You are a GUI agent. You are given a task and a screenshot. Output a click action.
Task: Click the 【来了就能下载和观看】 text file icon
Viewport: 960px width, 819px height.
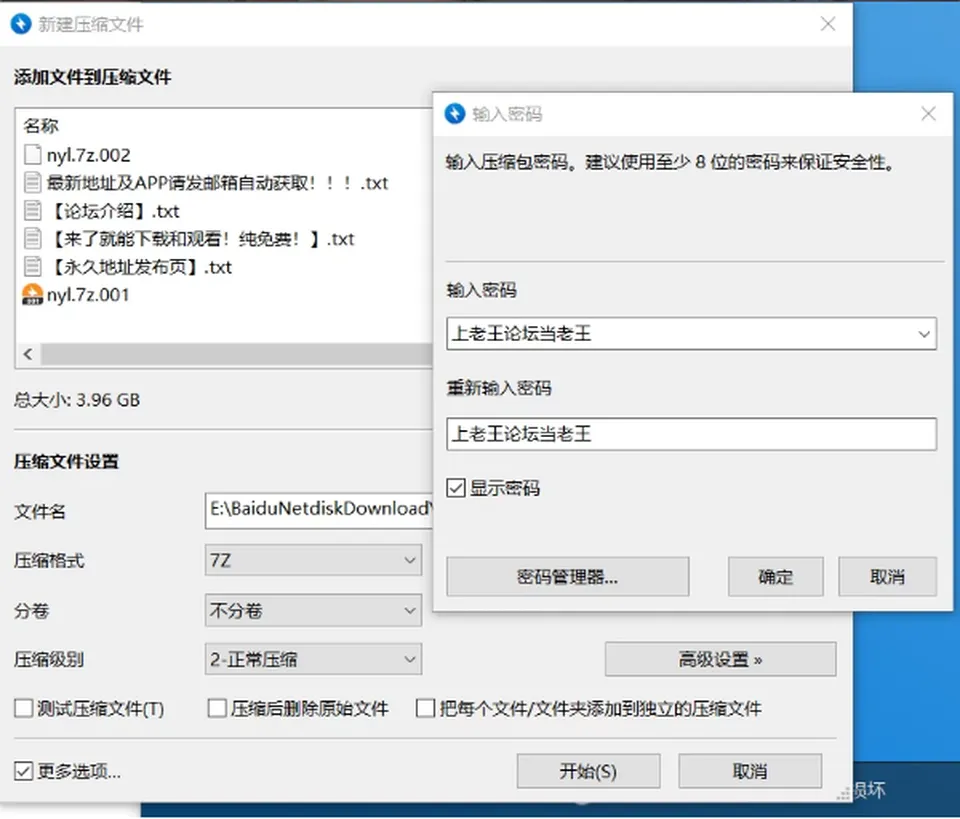(32, 238)
